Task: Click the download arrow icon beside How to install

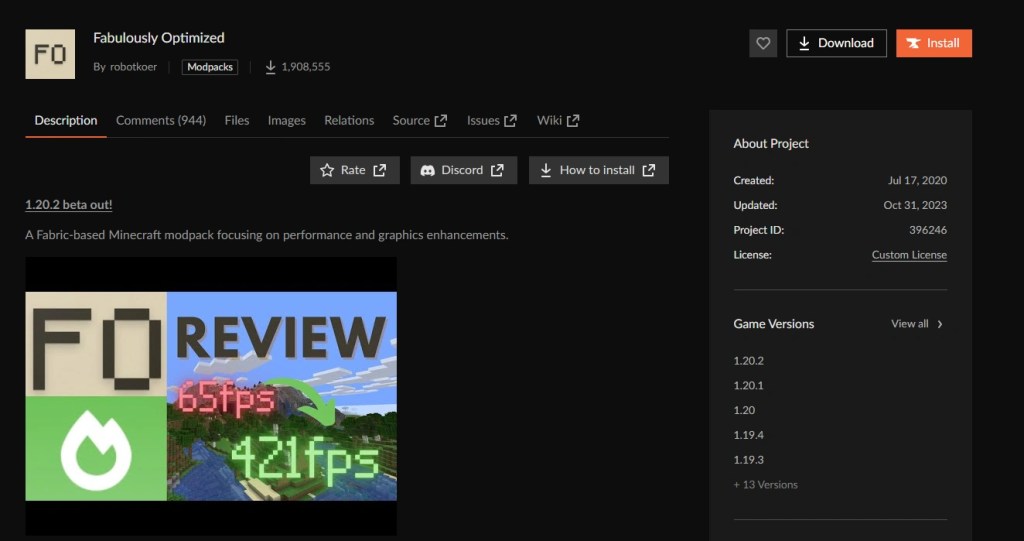Action: click(x=545, y=170)
